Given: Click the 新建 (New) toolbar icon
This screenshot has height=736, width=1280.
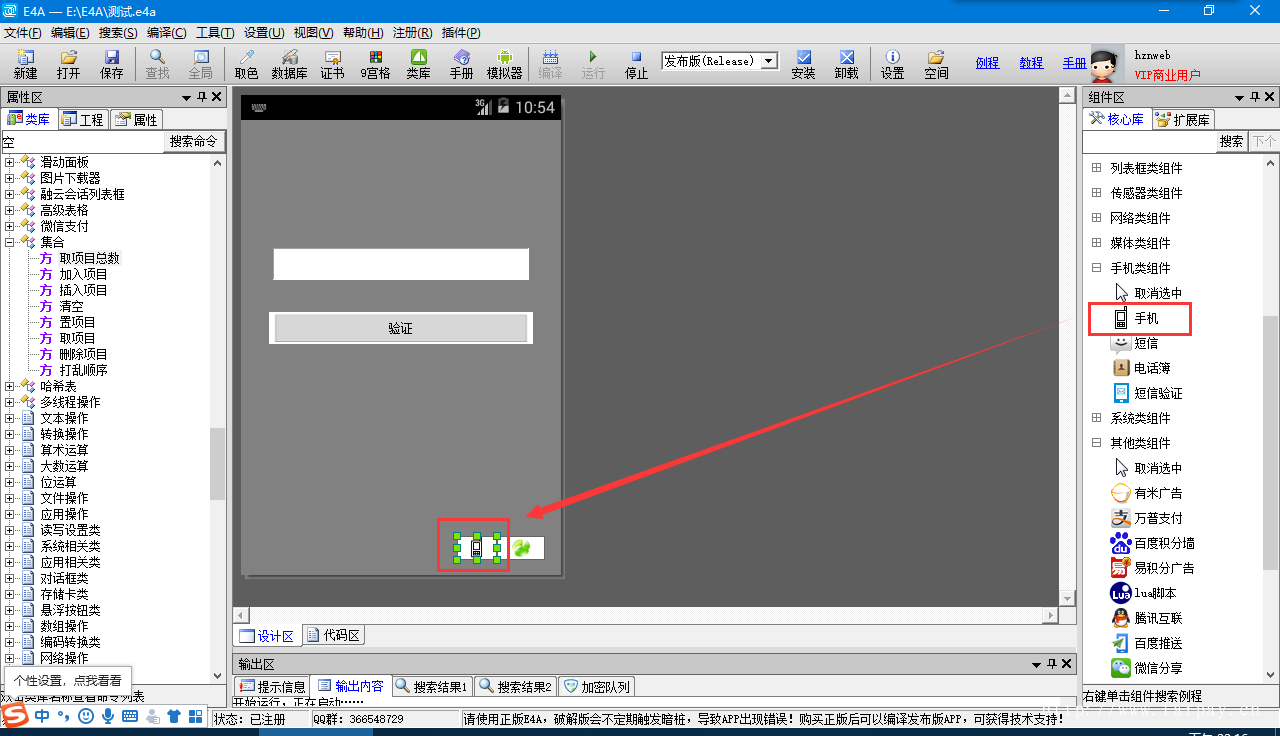Looking at the screenshot, I should tap(25, 64).
